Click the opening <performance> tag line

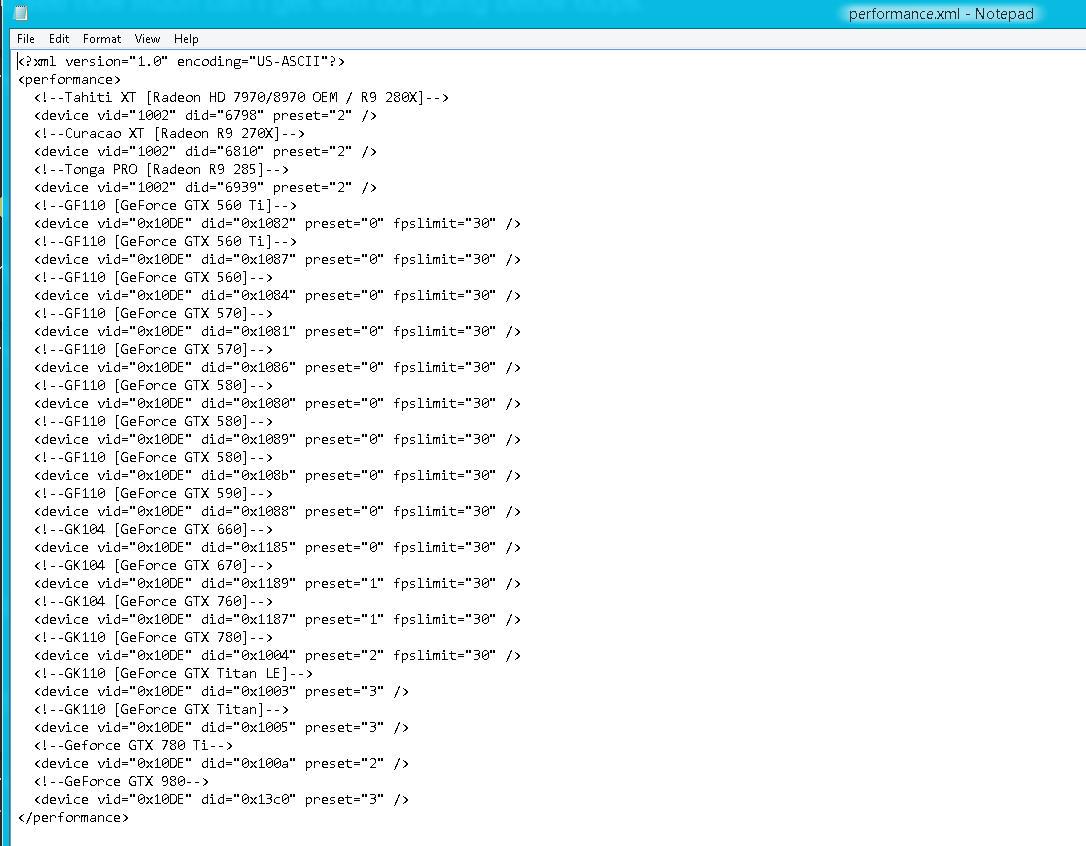(69, 79)
